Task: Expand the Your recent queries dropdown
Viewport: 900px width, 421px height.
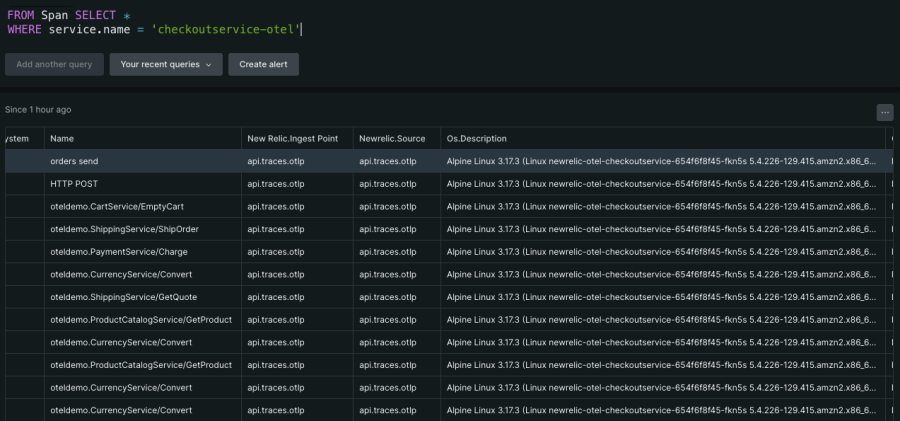Action: (x=165, y=64)
